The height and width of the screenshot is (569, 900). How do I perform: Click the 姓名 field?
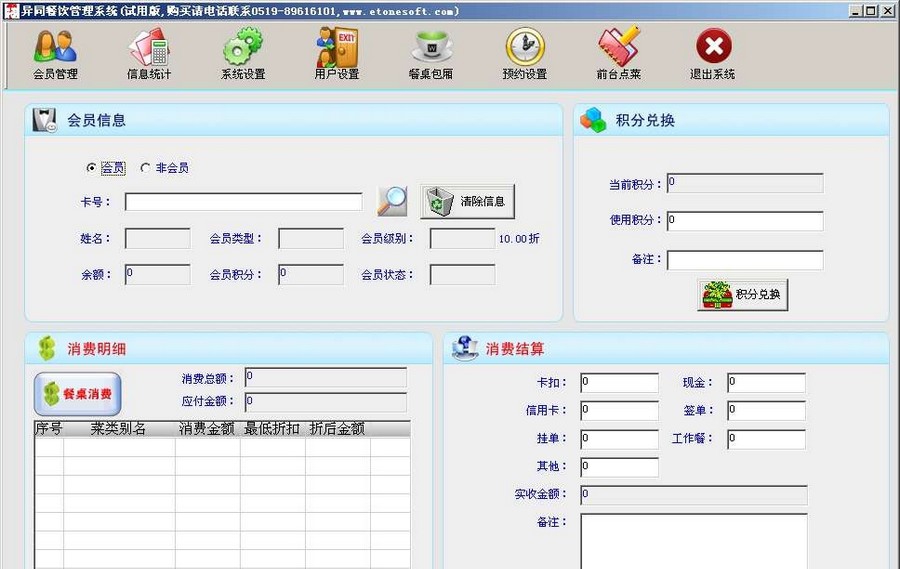(157, 238)
